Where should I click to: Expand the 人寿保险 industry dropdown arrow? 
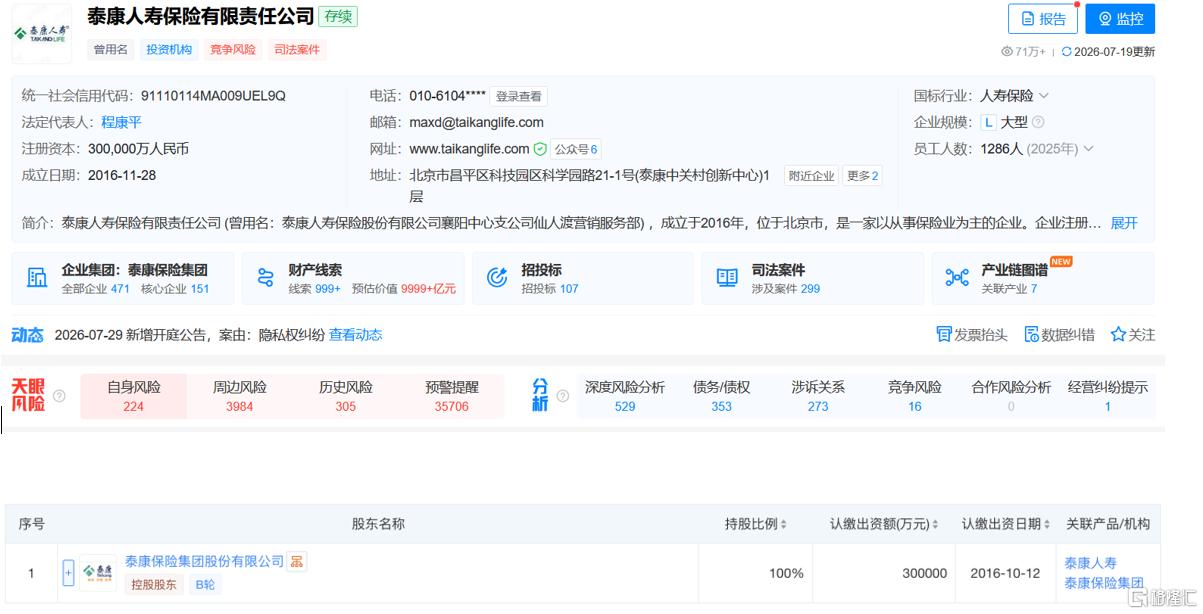1044,96
